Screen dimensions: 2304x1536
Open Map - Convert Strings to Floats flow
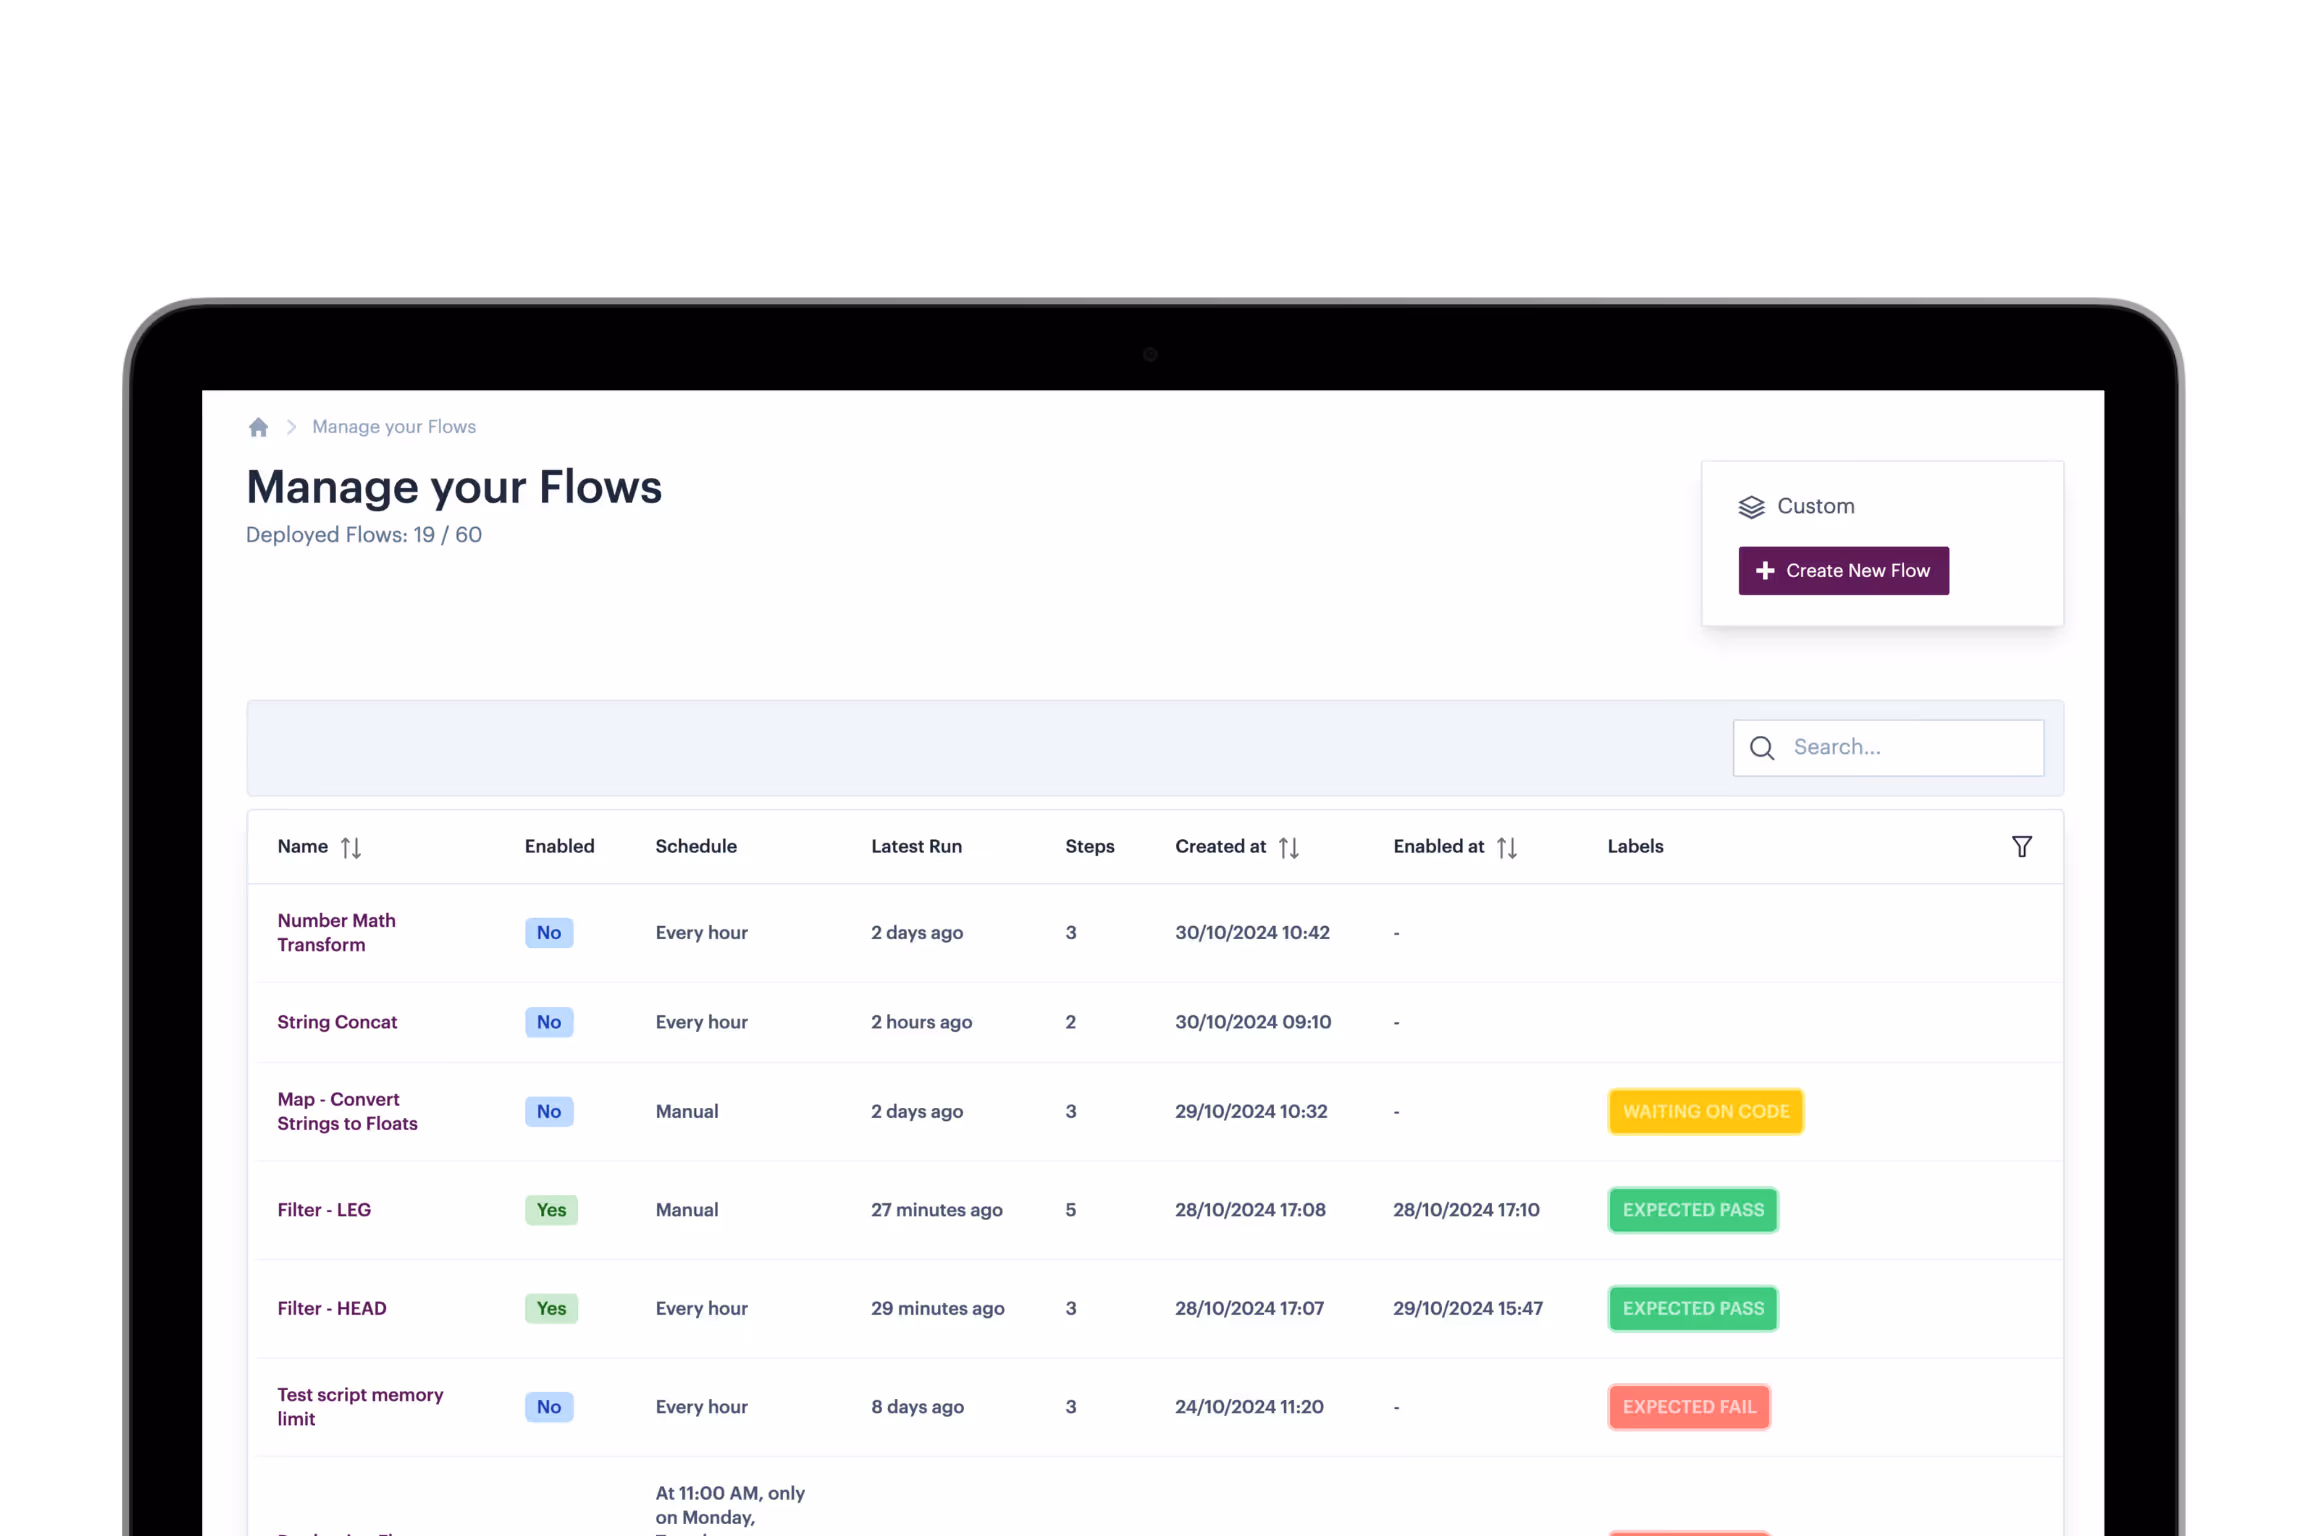(347, 1111)
